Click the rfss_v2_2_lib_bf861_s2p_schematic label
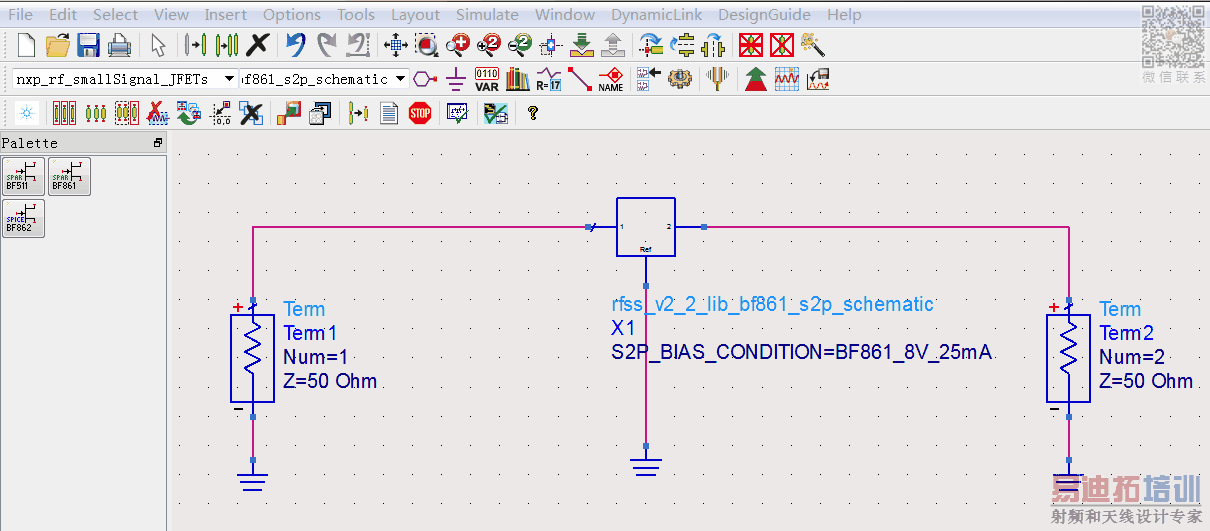This screenshot has width=1210, height=531. tap(773, 304)
